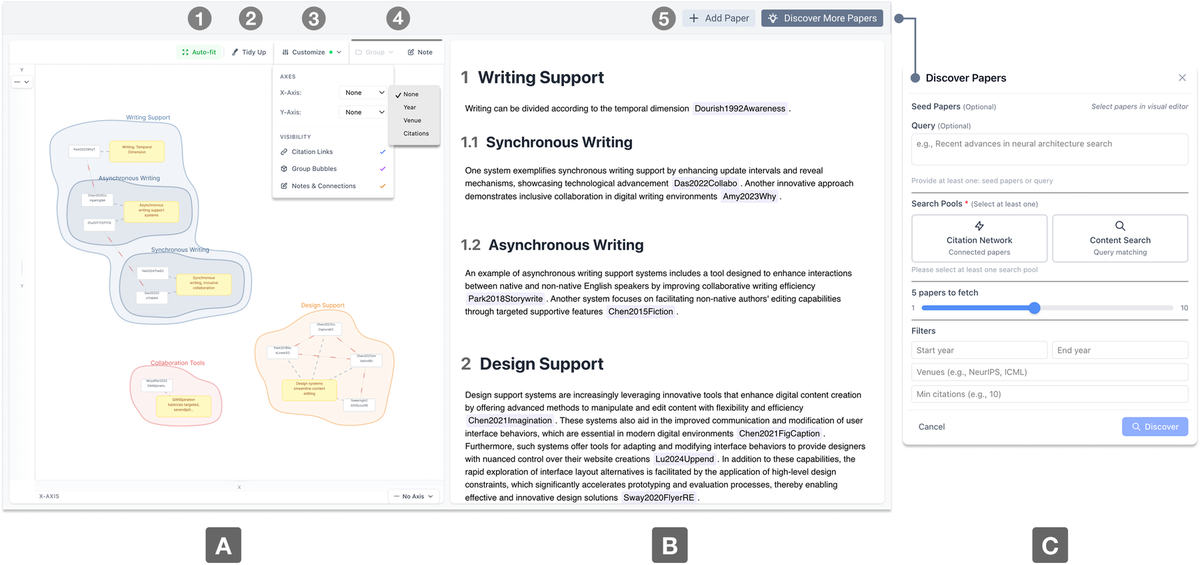Click the Synchronous Writing section heading
This screenshot has height=565, width=1200.
[559, 142]
